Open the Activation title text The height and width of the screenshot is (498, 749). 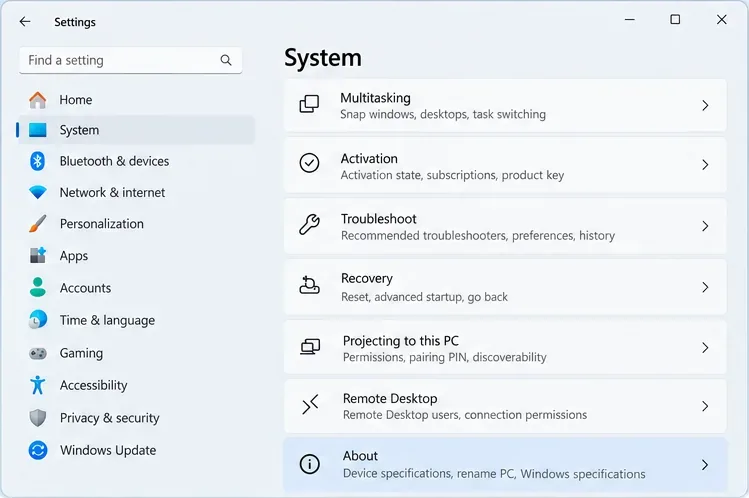369,159
